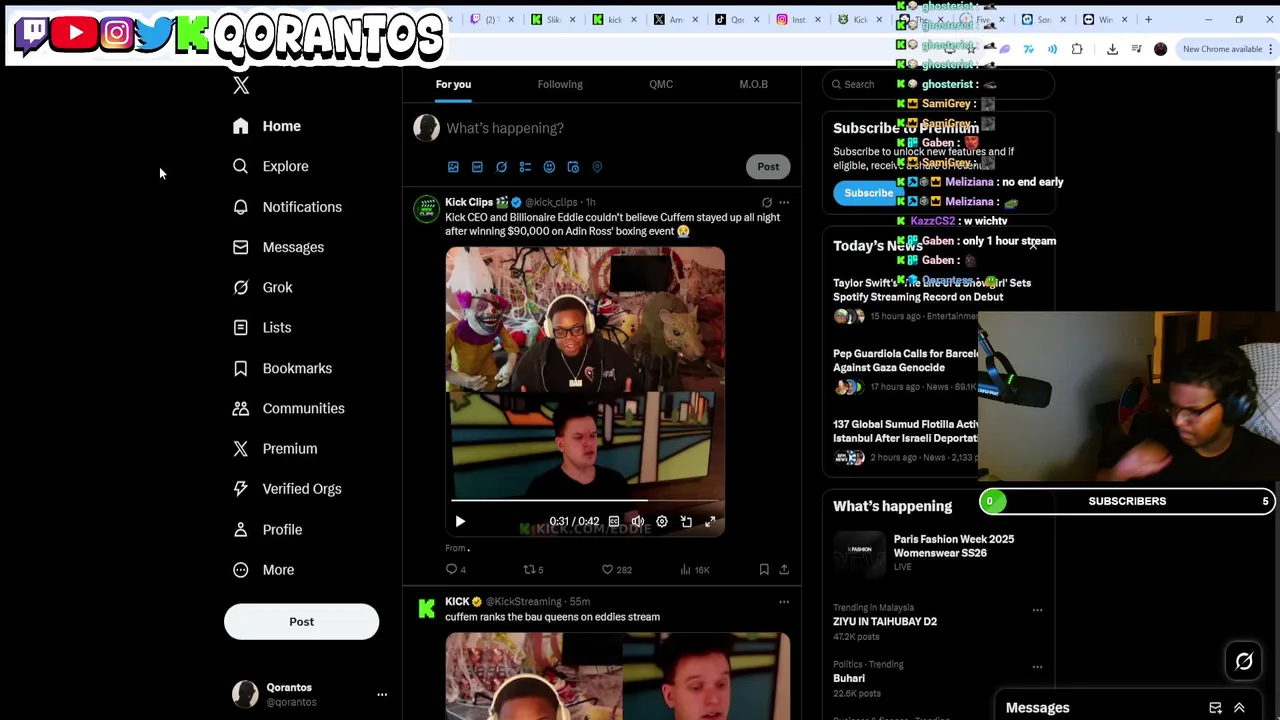Open Paris Fashion Week 2025 live event
This screenshot has height=720, width=1280.
tap(937, 553)
